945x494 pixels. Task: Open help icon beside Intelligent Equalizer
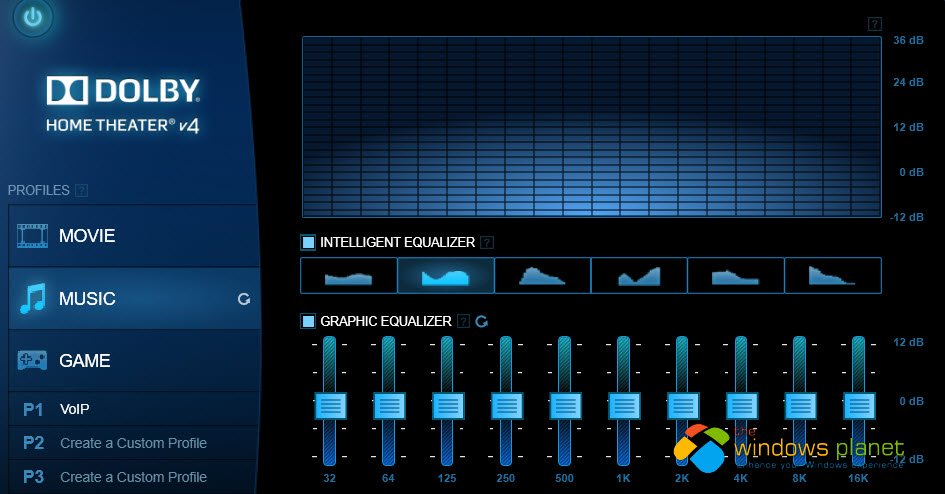click(487, 242)
